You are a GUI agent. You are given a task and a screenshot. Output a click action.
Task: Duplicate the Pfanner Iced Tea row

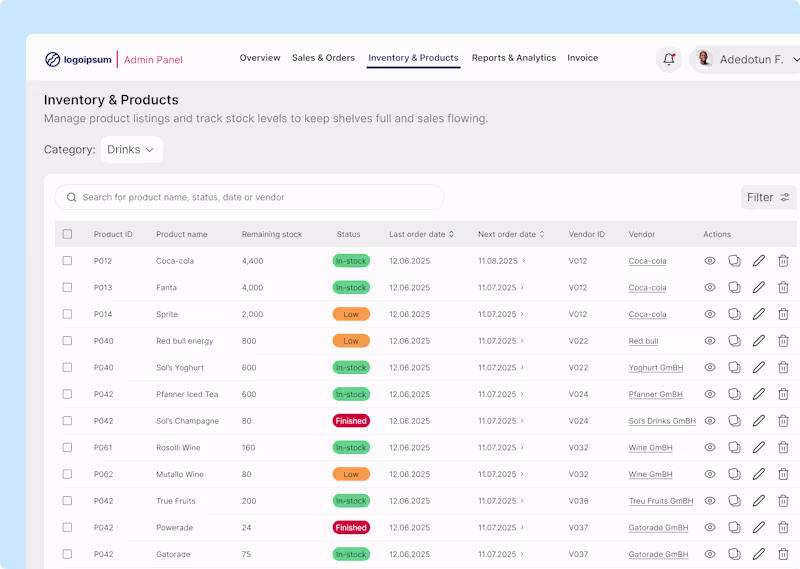click(734, 394)
